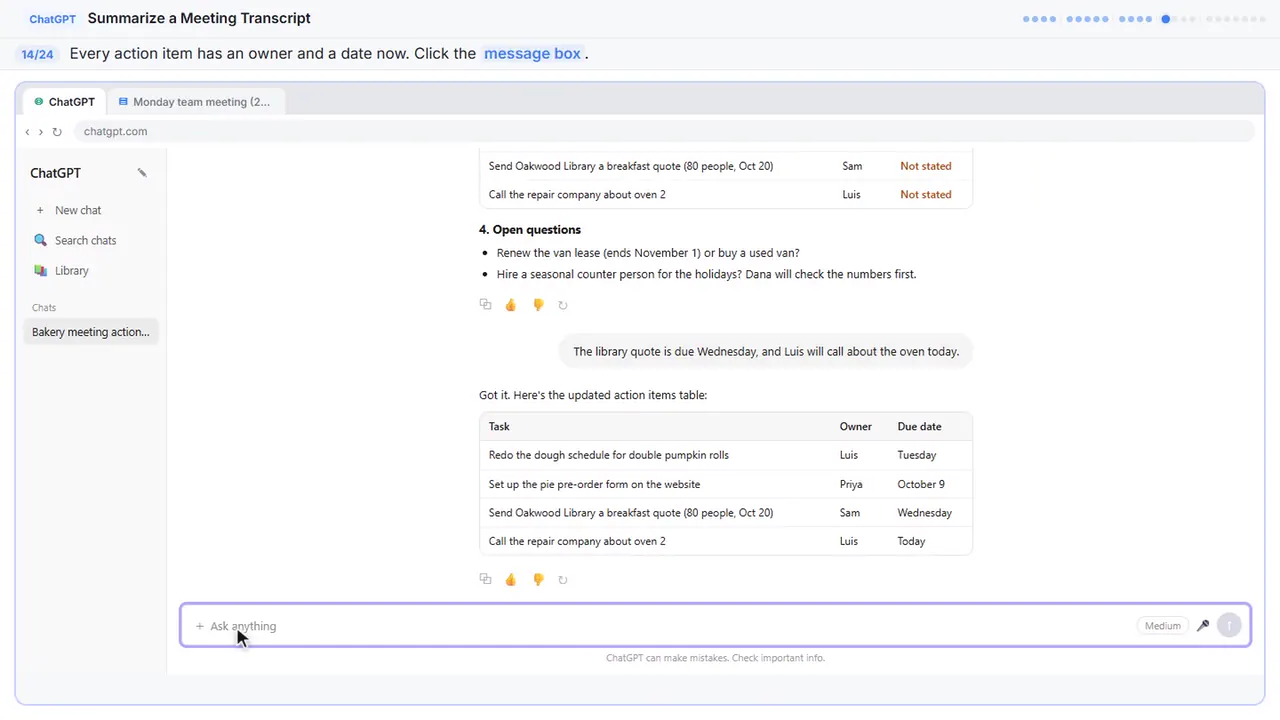
Task: Dislike the updated action items table reply
Action: (538, 579)
